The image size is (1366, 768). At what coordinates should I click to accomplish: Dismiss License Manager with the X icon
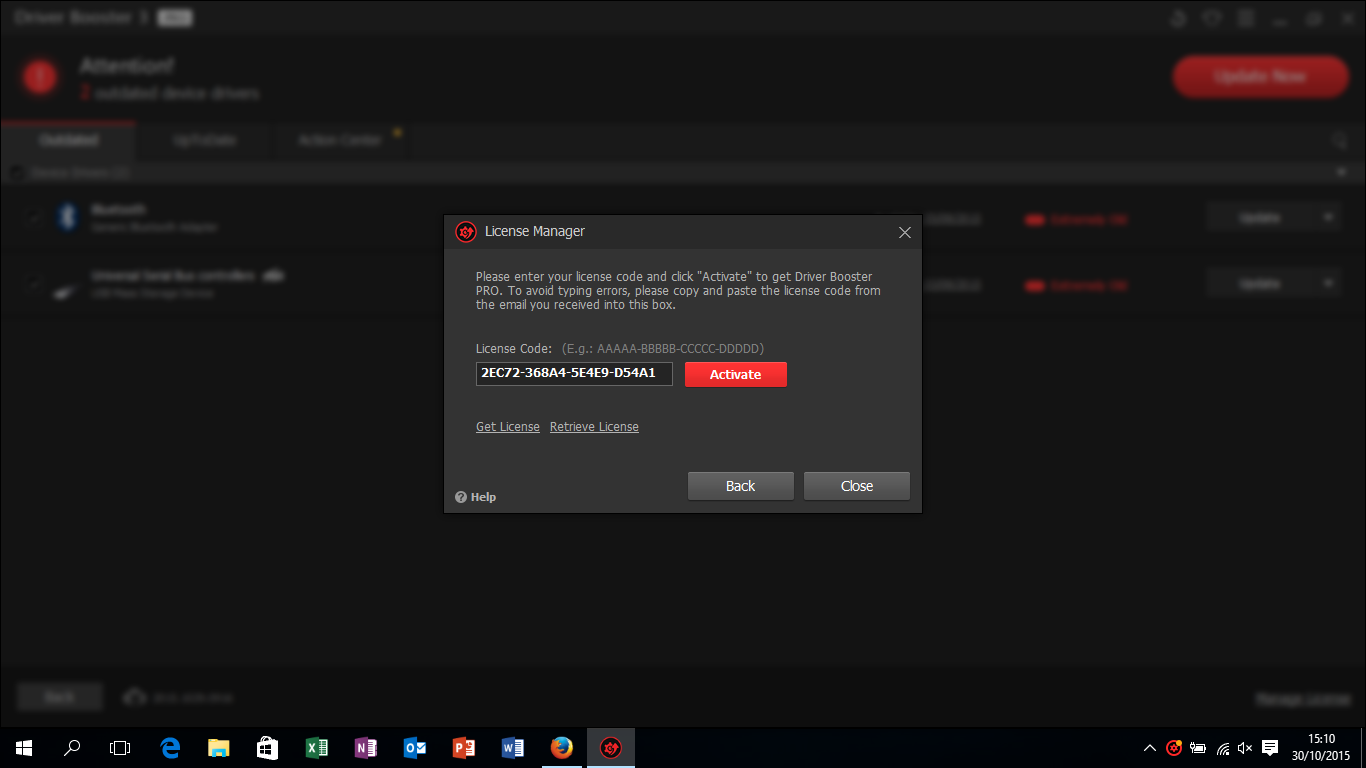(x=905, y=232)
